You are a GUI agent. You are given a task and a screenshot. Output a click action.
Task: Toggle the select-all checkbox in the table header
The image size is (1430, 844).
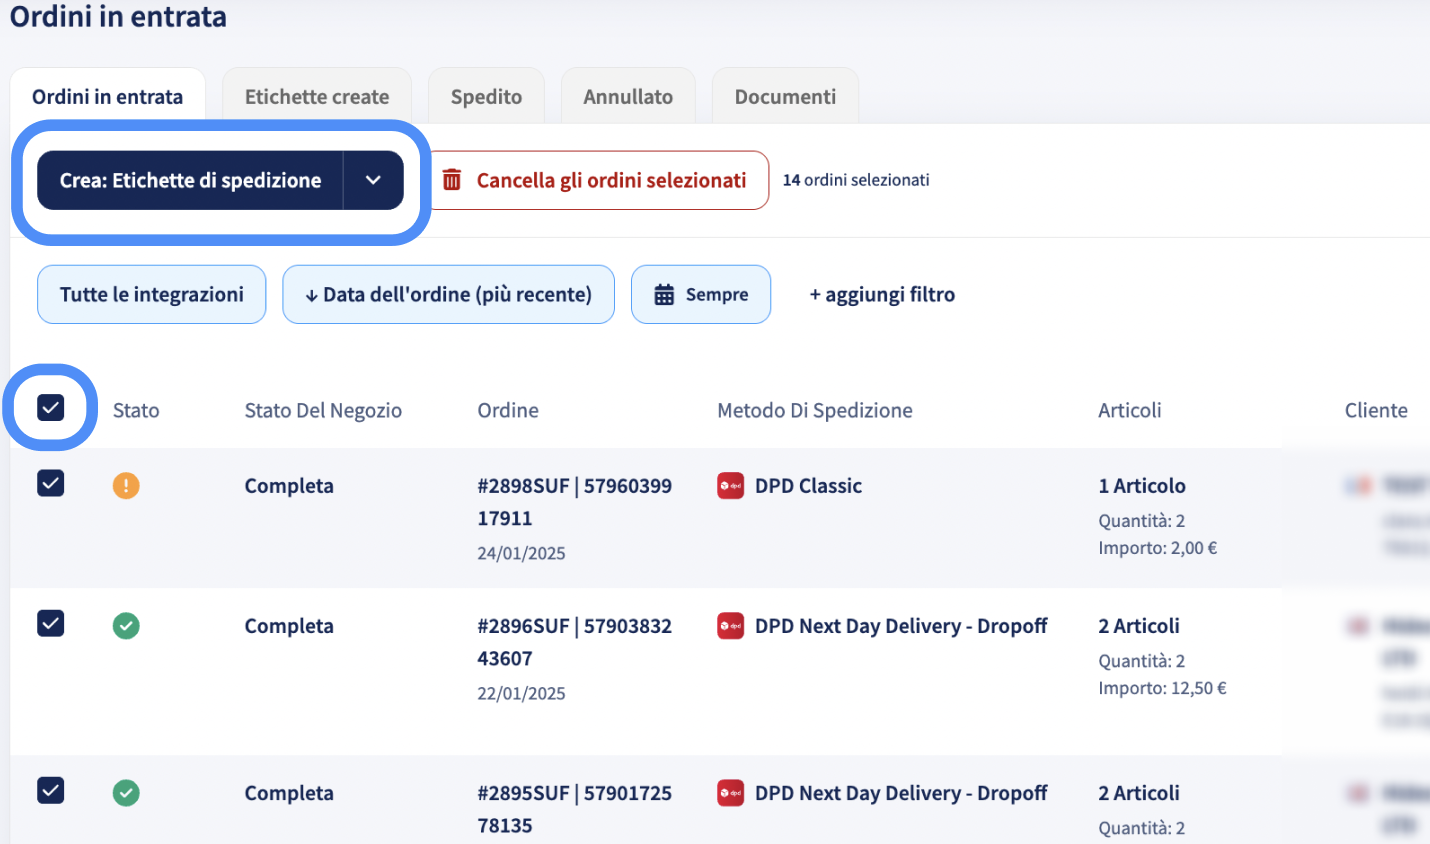click(x=50, y=407)
